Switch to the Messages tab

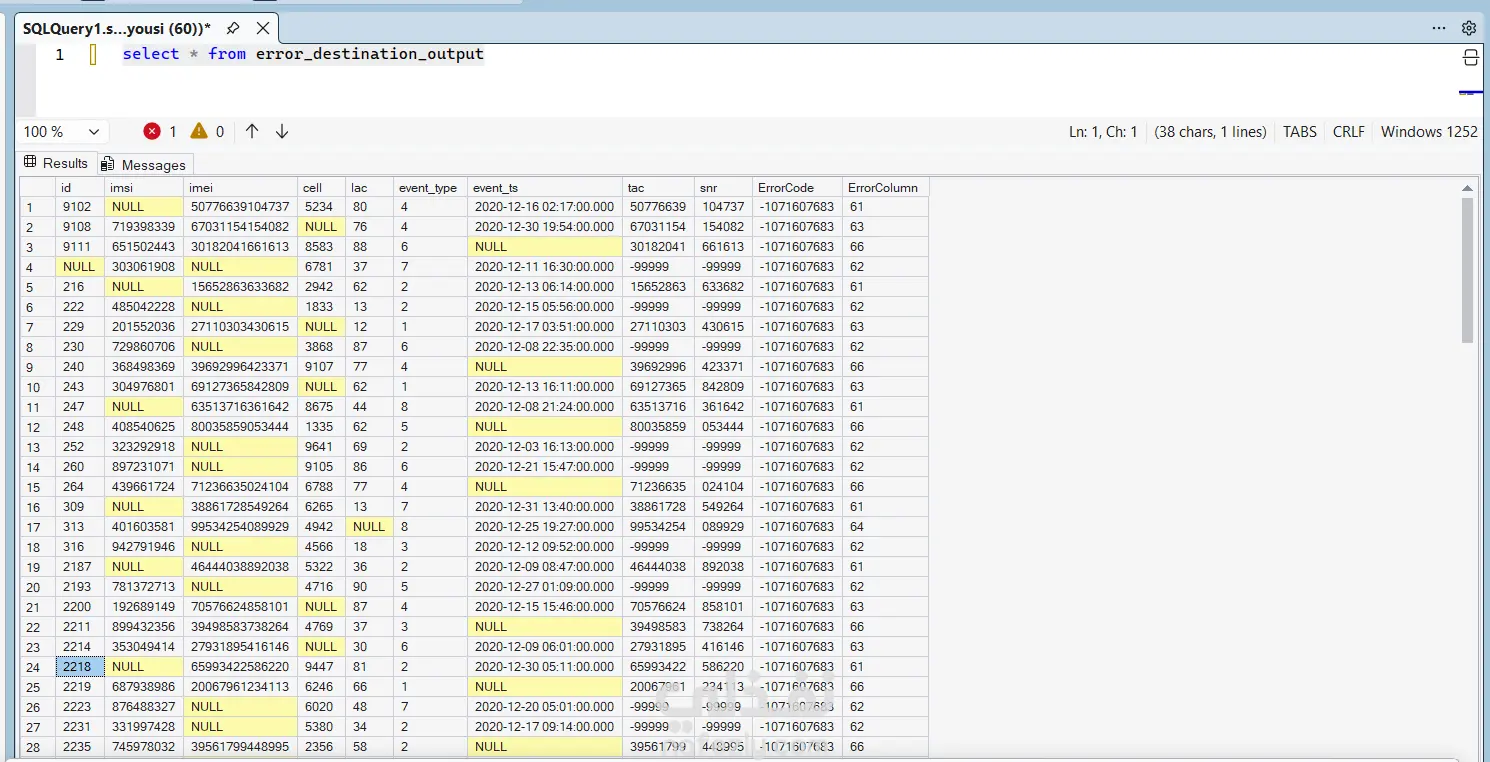pyautogui.click(x=145, y=164)
